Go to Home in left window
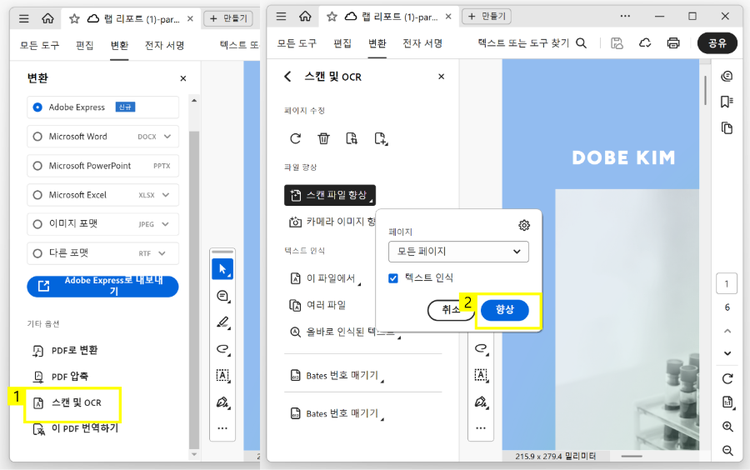750x470 pixels. coord(48,19)
